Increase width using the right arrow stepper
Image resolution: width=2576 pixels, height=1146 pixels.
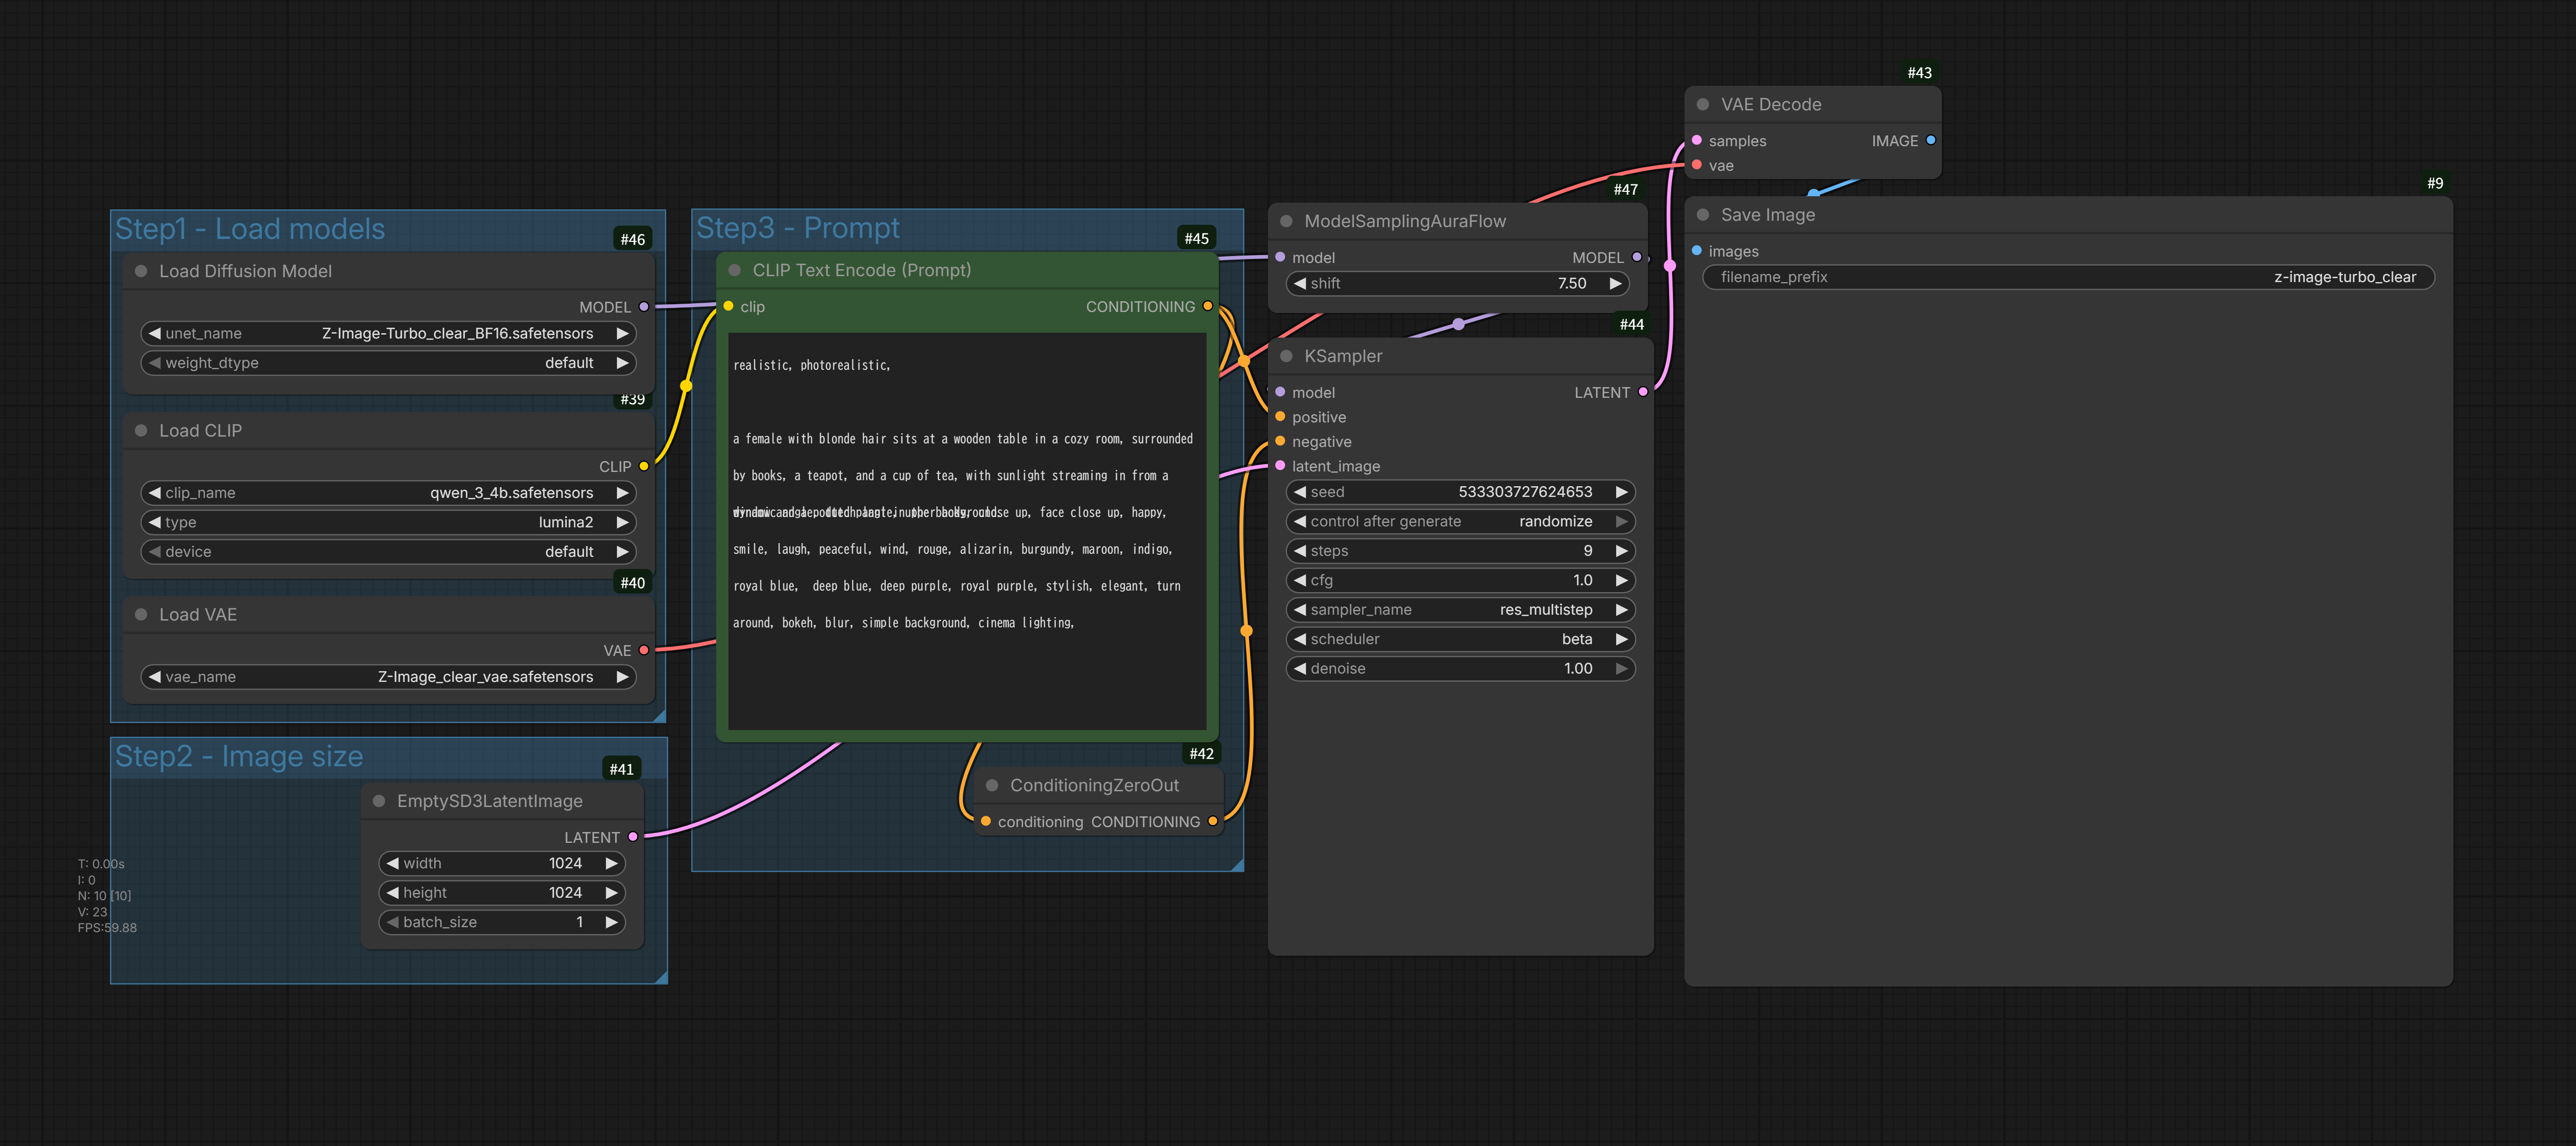coord(611,863)
